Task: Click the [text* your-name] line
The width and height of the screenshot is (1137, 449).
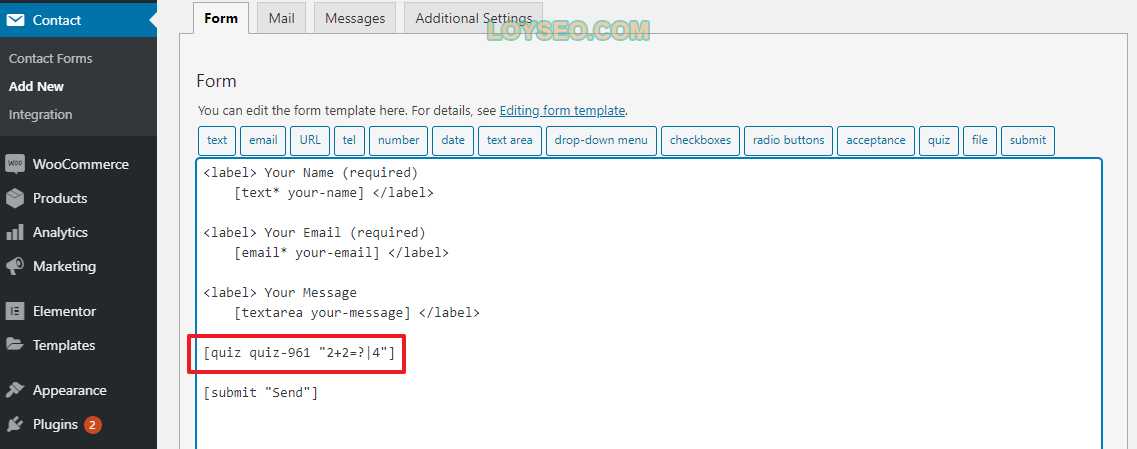Action: click(334, 193)
